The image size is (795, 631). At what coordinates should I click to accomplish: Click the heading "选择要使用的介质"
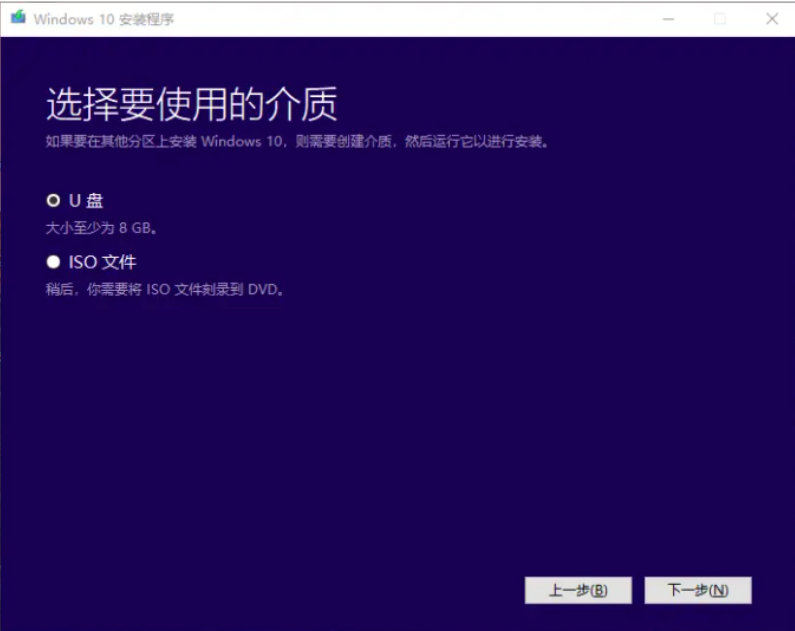click(x=192, y=104)
